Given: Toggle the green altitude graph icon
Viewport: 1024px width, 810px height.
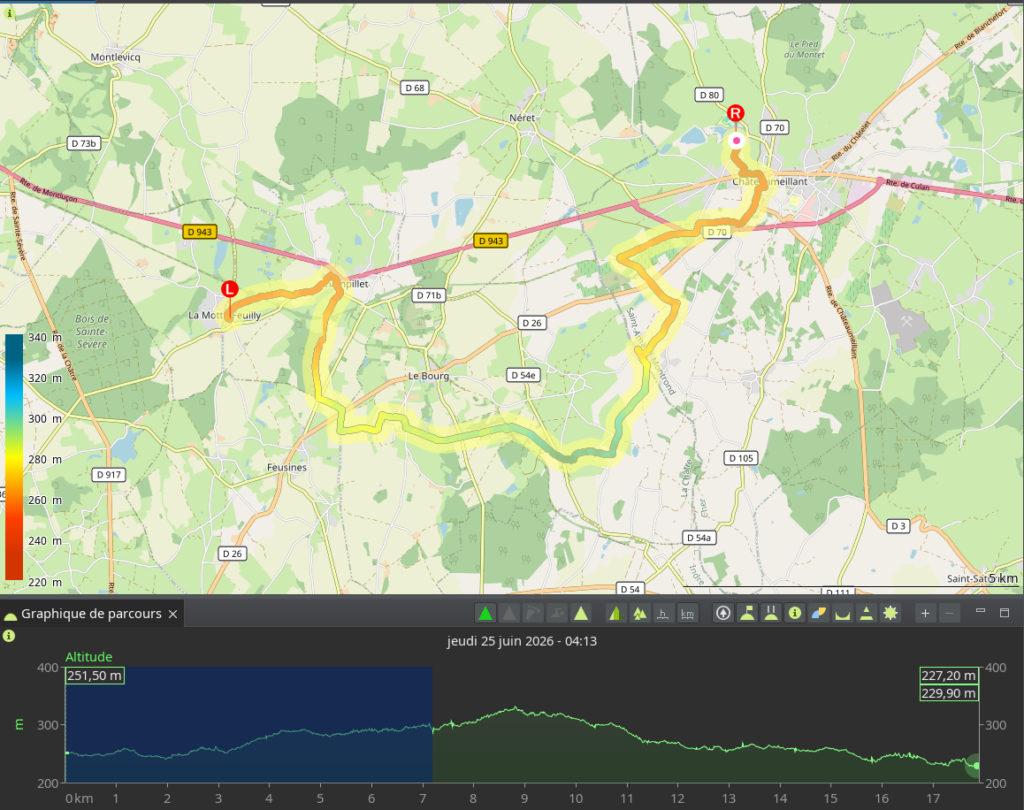Looking at the screenshot, I should click(x=485, y=613).
